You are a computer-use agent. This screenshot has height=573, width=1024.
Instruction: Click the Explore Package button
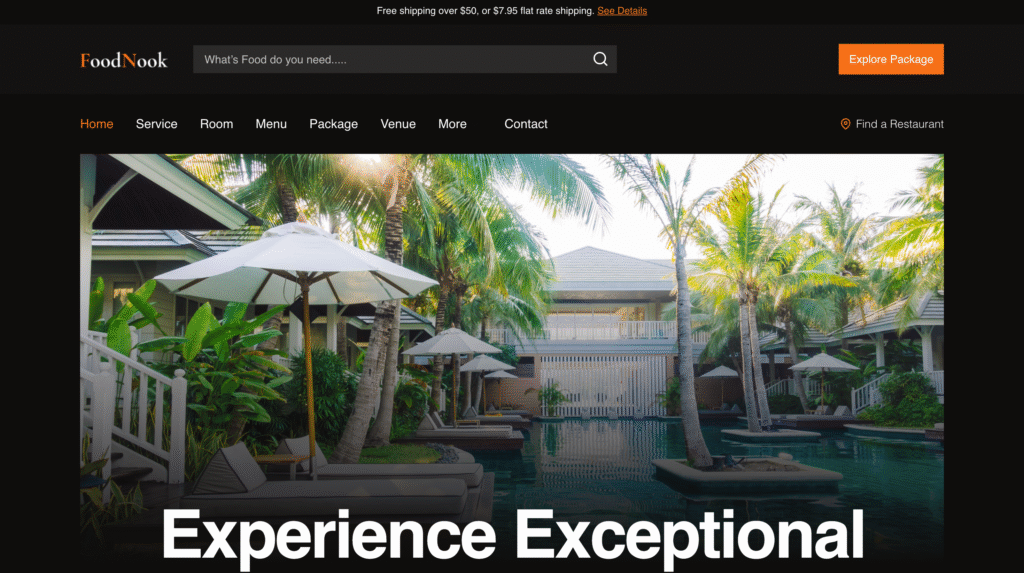coord(891,59)
